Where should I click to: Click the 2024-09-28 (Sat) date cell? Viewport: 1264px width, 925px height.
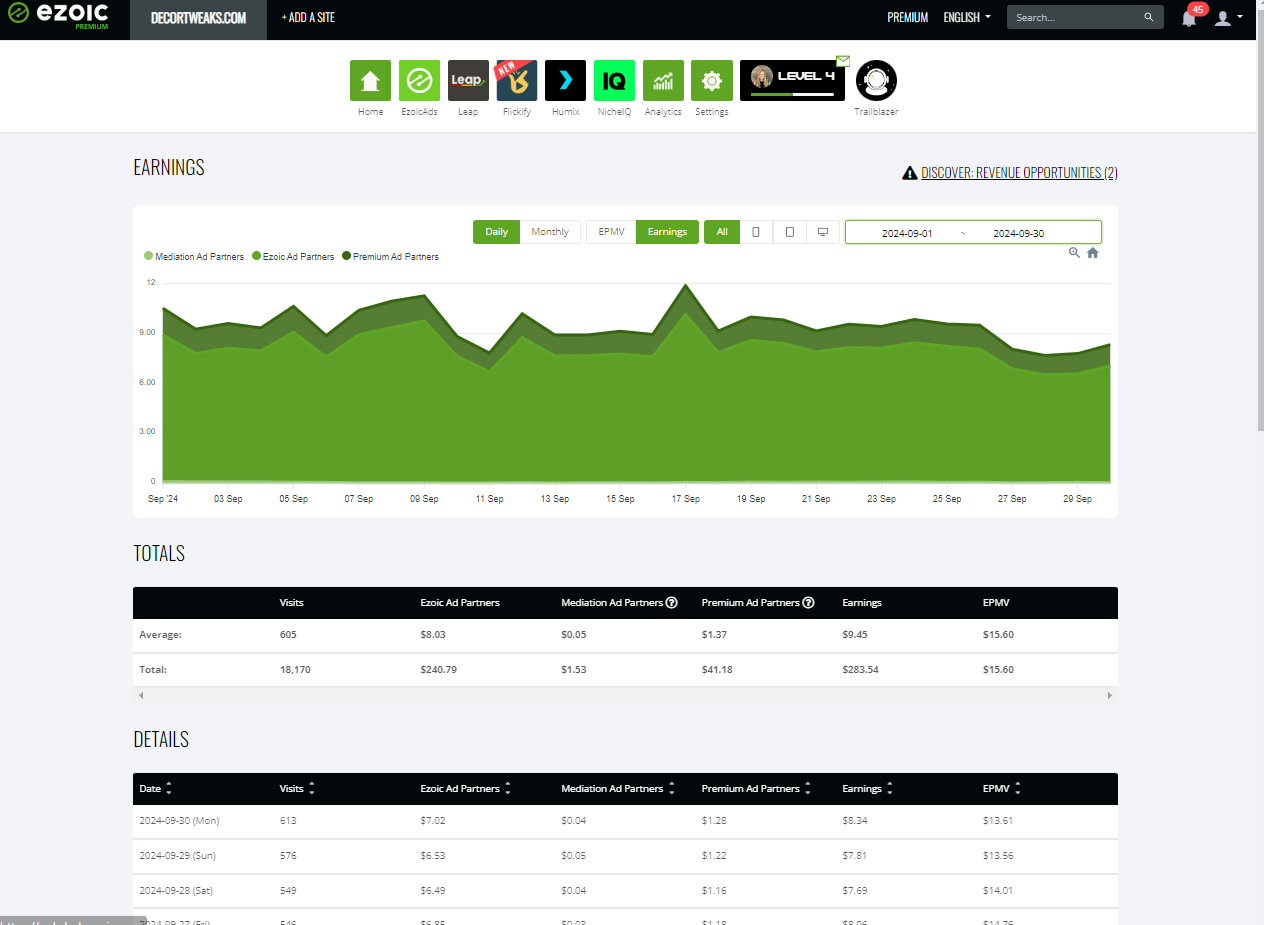coord(176,891)
